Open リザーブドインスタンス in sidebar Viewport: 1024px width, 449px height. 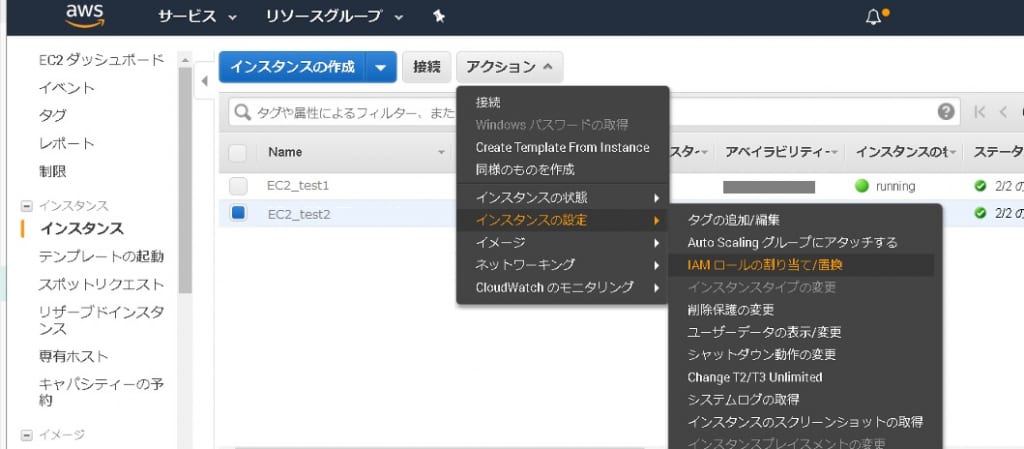pyautogui.click(x=101, y=320)
